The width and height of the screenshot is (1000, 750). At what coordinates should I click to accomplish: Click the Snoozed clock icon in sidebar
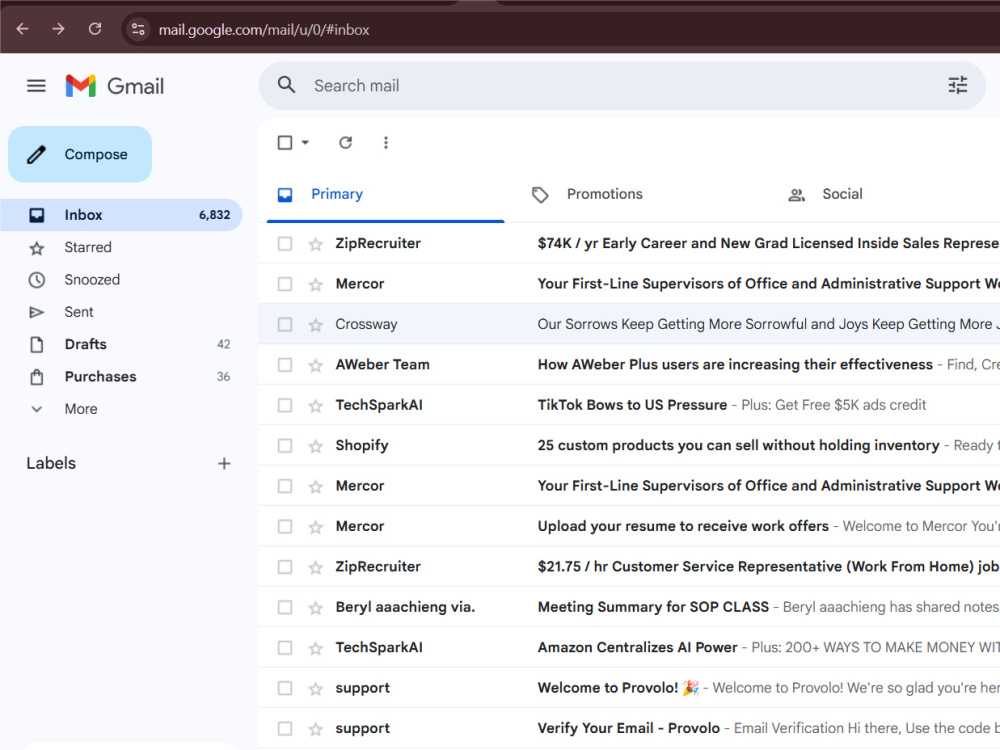36,280
